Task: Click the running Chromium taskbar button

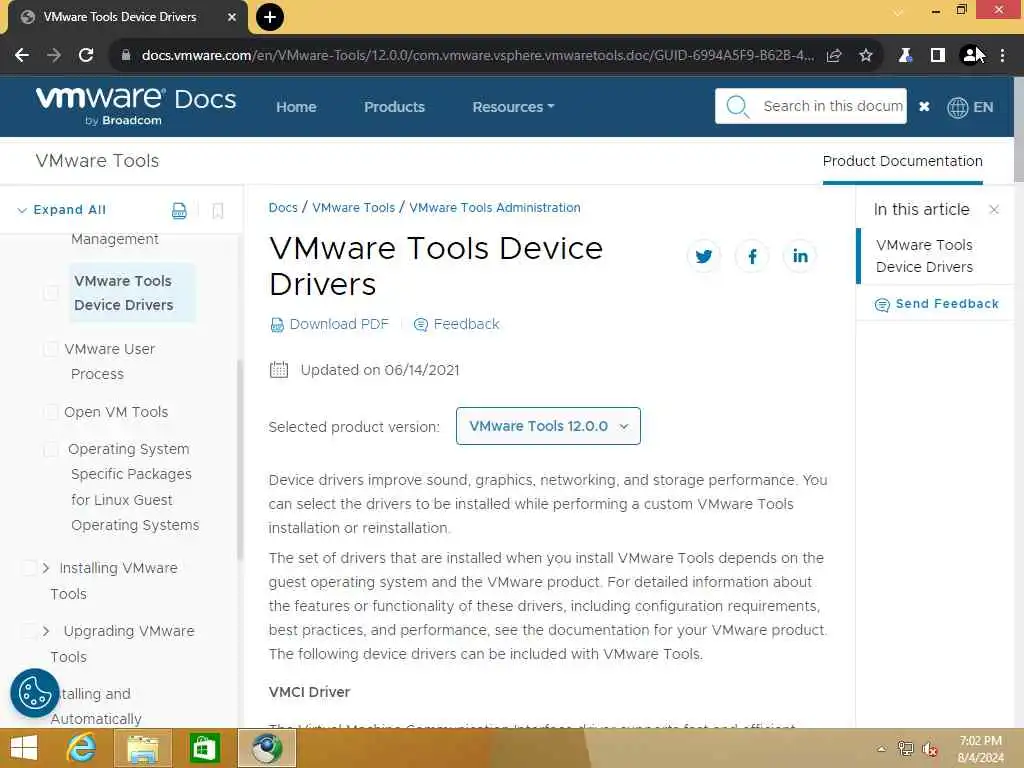Action: coord(267,748)
